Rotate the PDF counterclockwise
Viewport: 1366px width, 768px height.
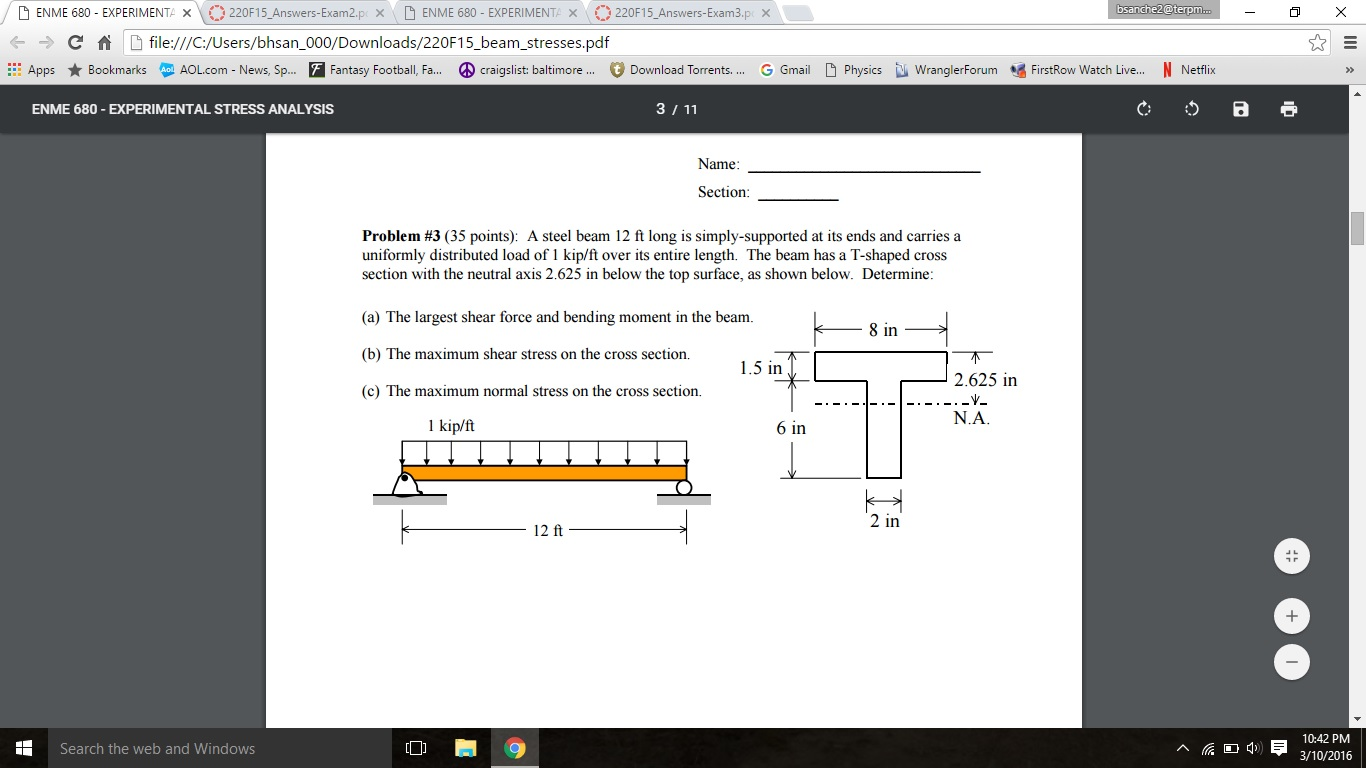point(1192,109)
